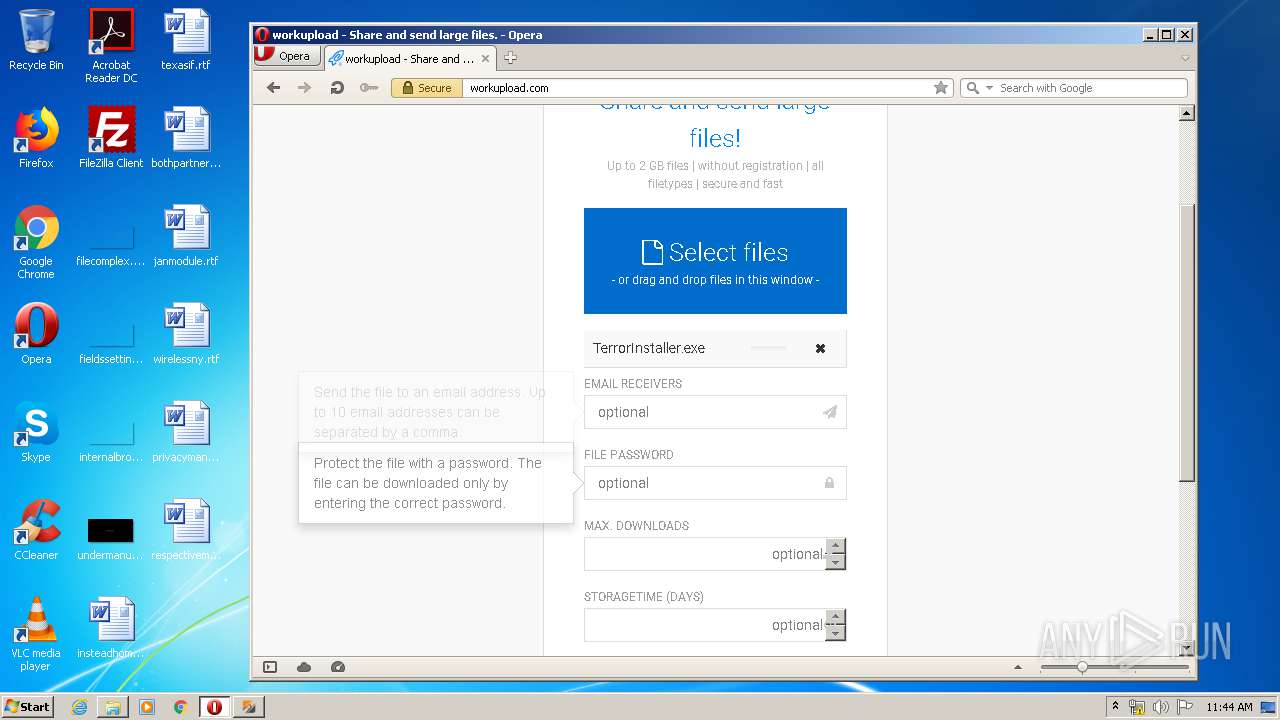Open janmodule.rtf document on desktop

[x=186, y=236]
